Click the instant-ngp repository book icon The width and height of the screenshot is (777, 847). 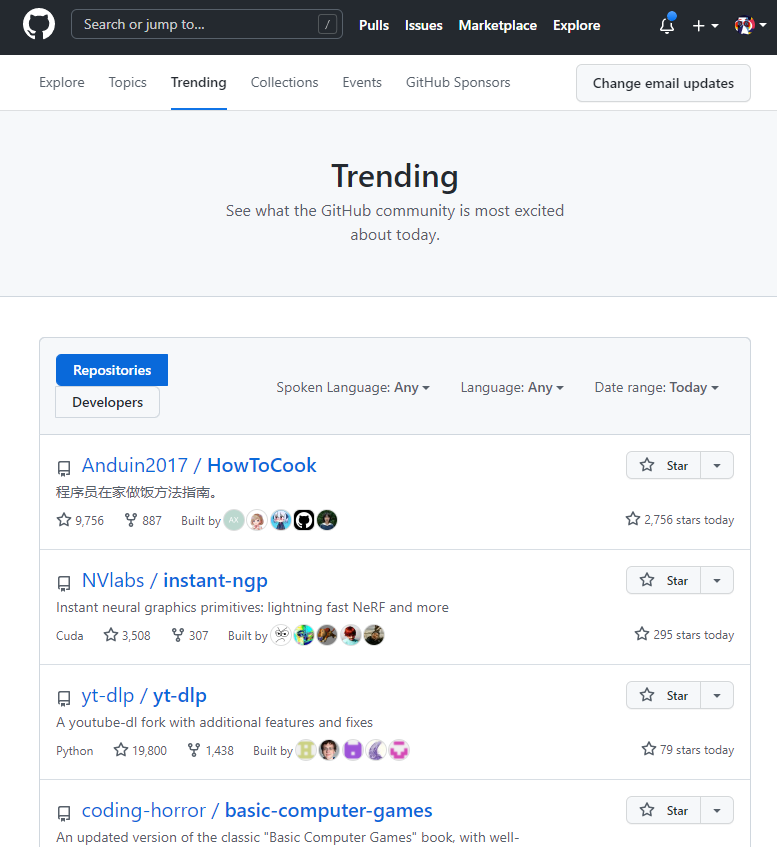64,583
